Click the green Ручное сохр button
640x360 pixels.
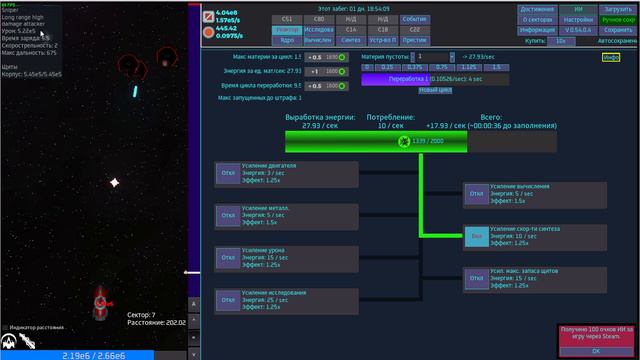[x=618, y=20]
